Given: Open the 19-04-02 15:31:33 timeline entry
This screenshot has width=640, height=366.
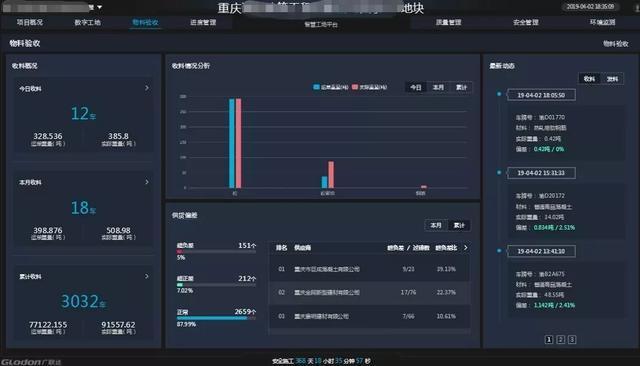Looking at the screenshot, I should point(541,173).
